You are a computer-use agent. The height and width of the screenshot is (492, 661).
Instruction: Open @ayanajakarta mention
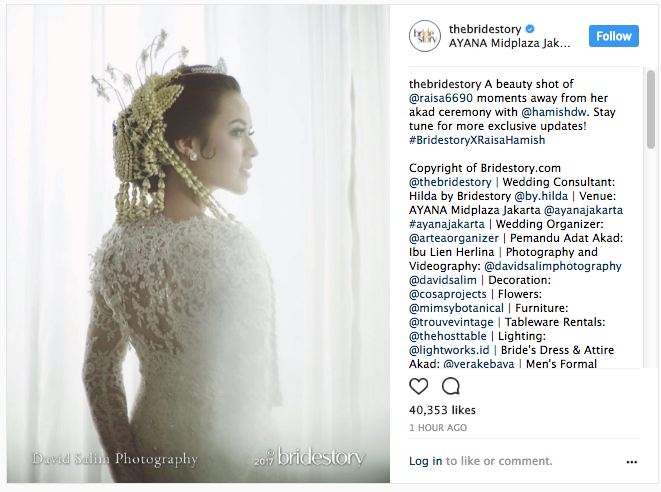click(x=583, y=210)
